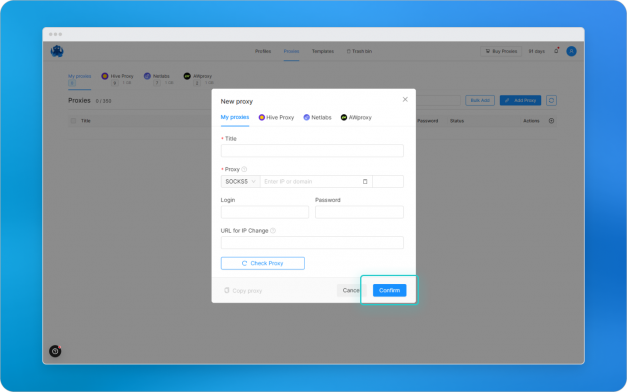Viewport: 627px width, 392px height.
Task: Click the Copy proxy link
Action: pyautogui.click(x=243, y=291)
